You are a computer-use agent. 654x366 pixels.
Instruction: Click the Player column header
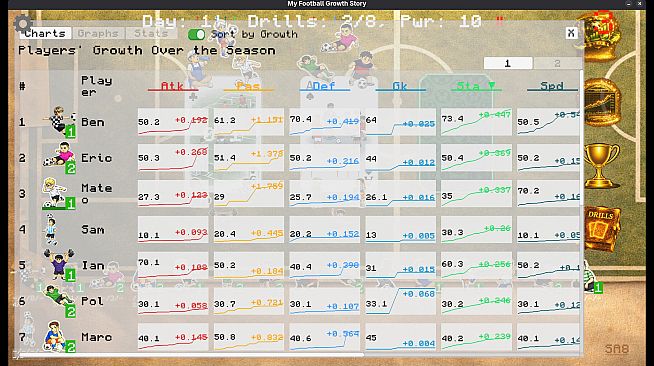(x=96, y=86)
